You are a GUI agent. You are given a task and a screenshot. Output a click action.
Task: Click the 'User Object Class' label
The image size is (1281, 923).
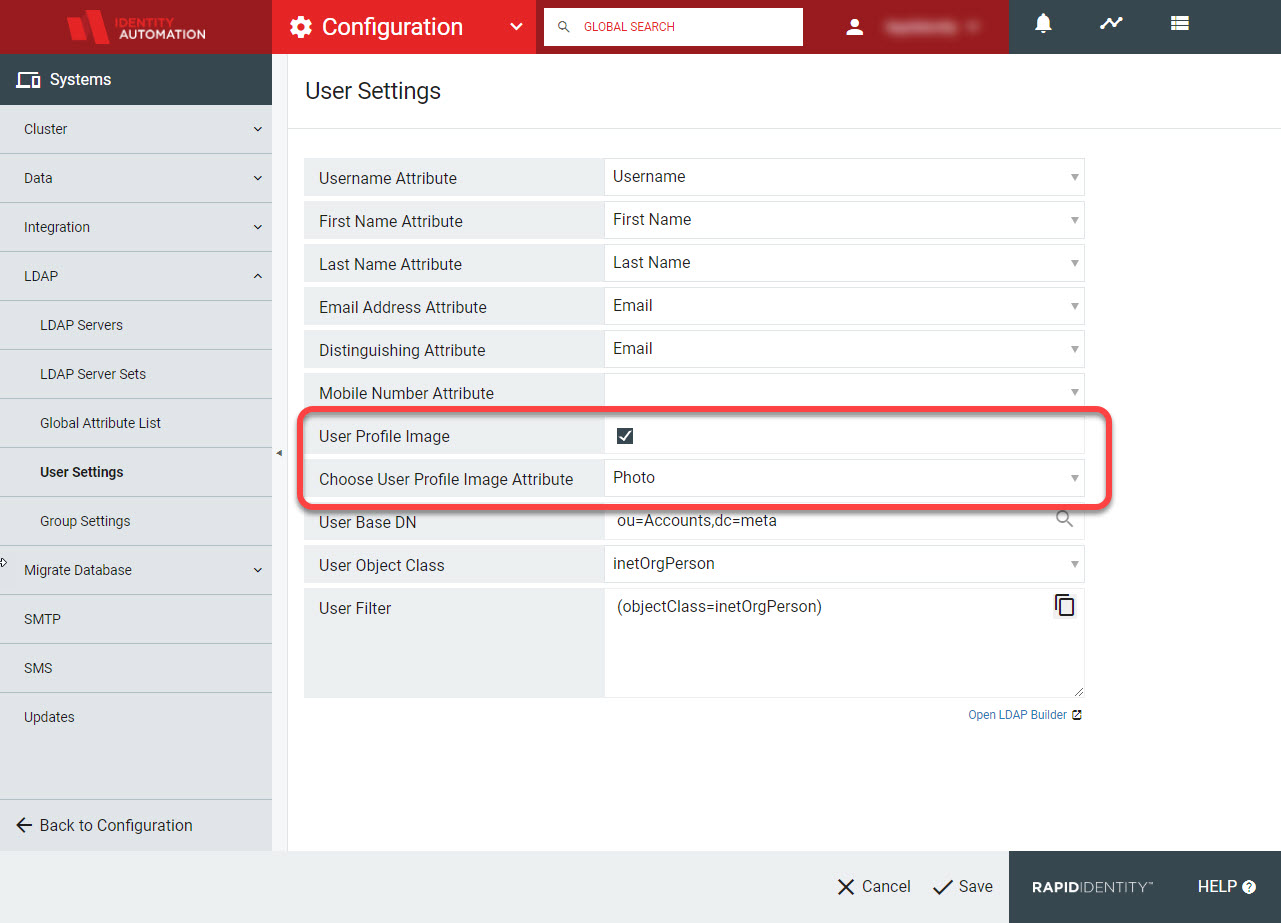[382, 565]
